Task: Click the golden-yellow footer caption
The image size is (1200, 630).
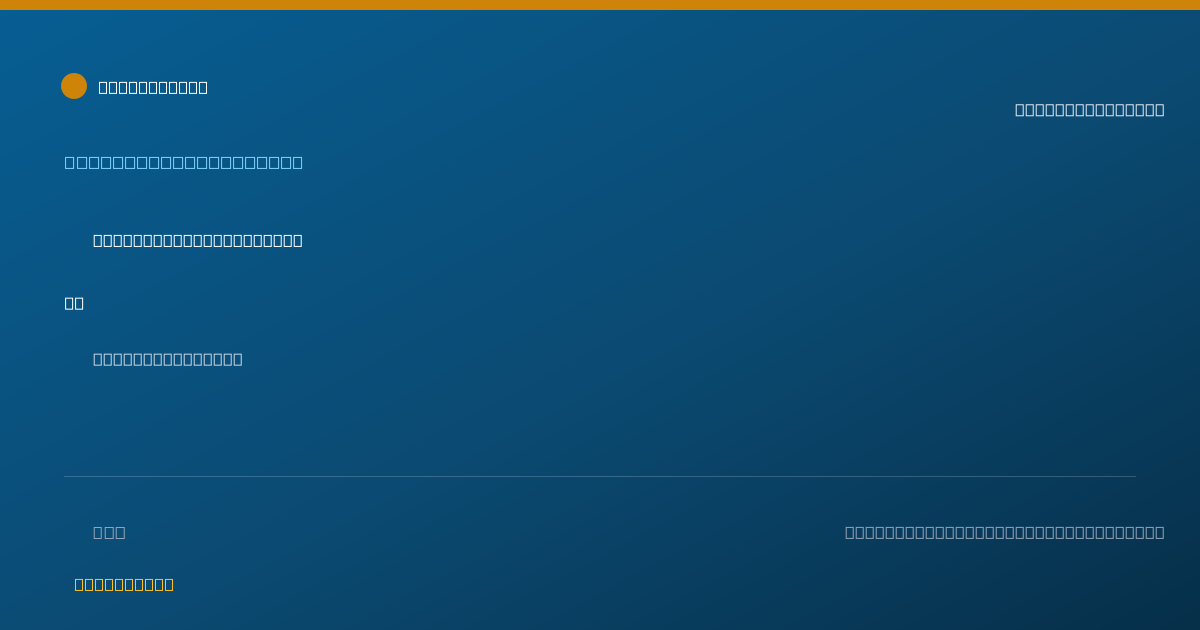Action: [124, 584]
